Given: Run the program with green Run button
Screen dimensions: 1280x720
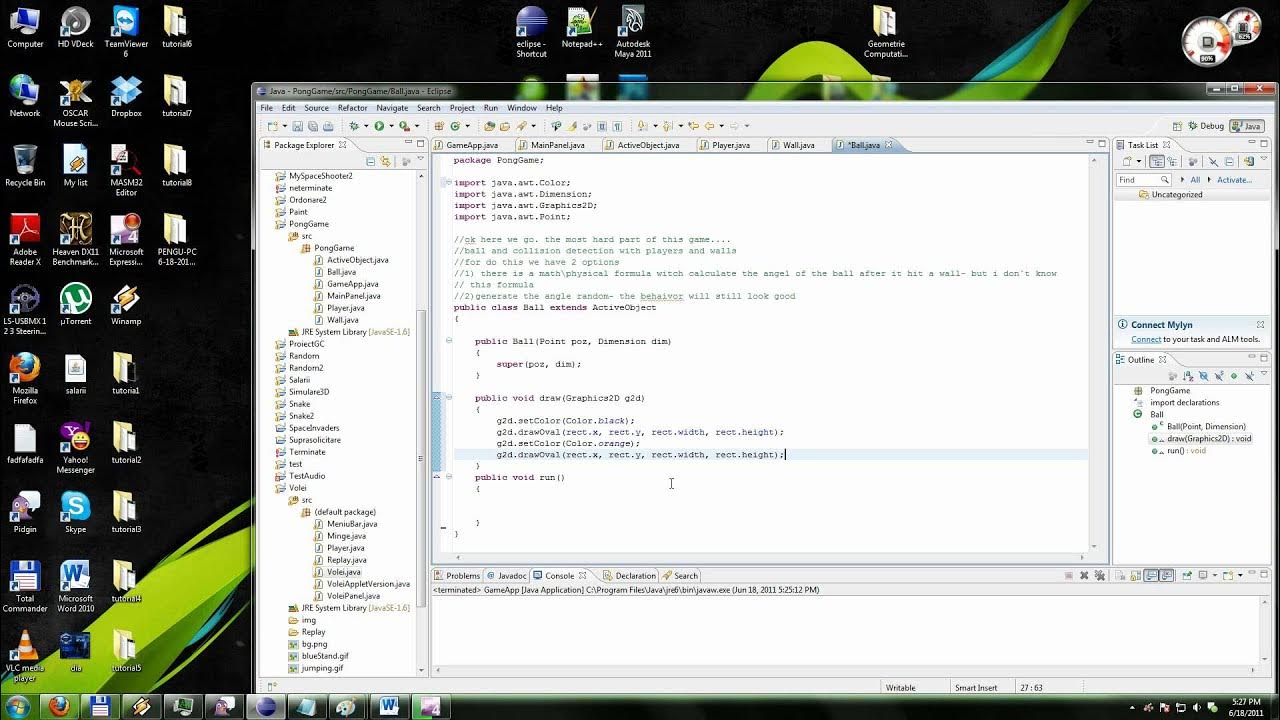Looking at the screenshot, I should tap(379, 126).
